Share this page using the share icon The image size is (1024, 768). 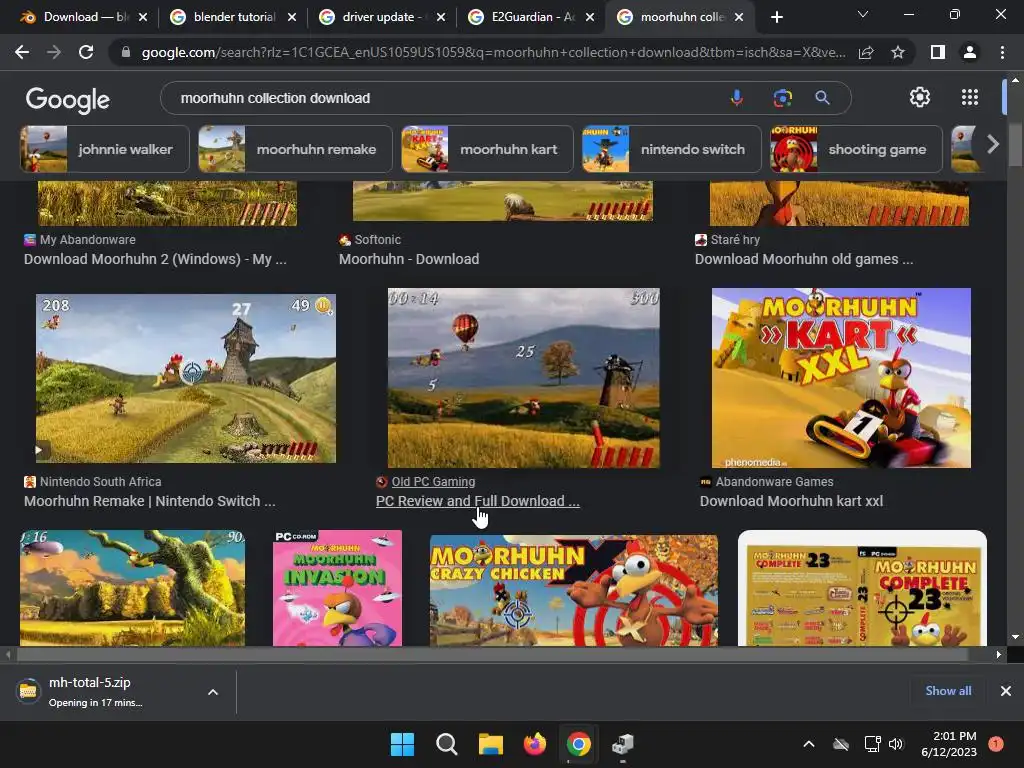866,52
